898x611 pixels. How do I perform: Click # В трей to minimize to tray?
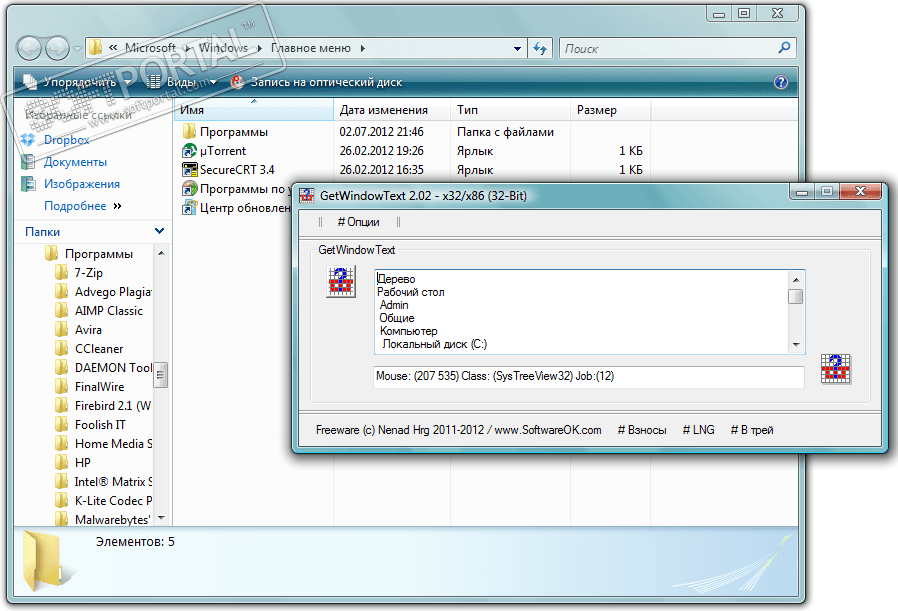point(752,430)
